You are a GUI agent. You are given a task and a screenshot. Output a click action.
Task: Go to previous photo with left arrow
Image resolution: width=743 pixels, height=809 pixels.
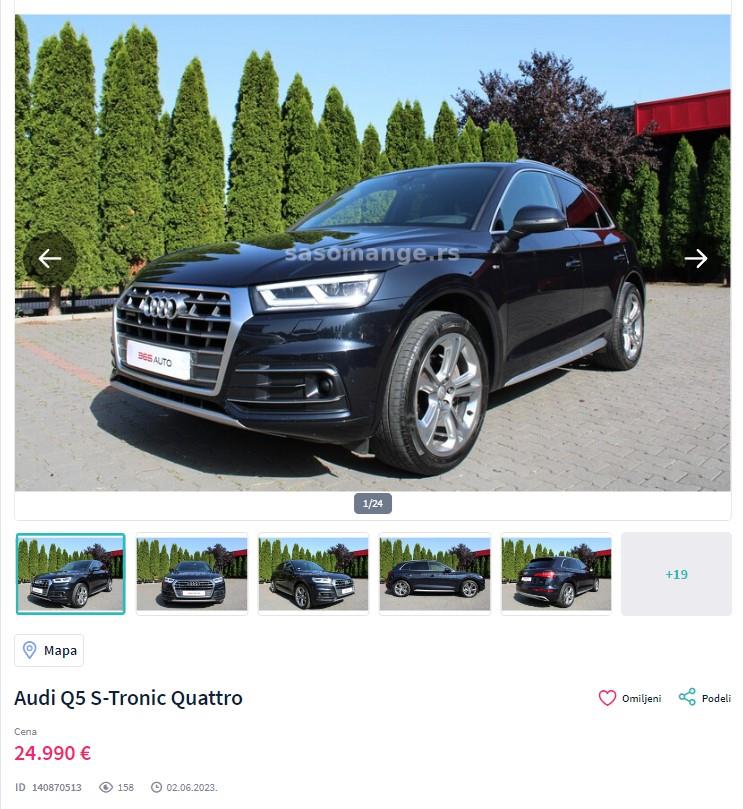point(50,258)
